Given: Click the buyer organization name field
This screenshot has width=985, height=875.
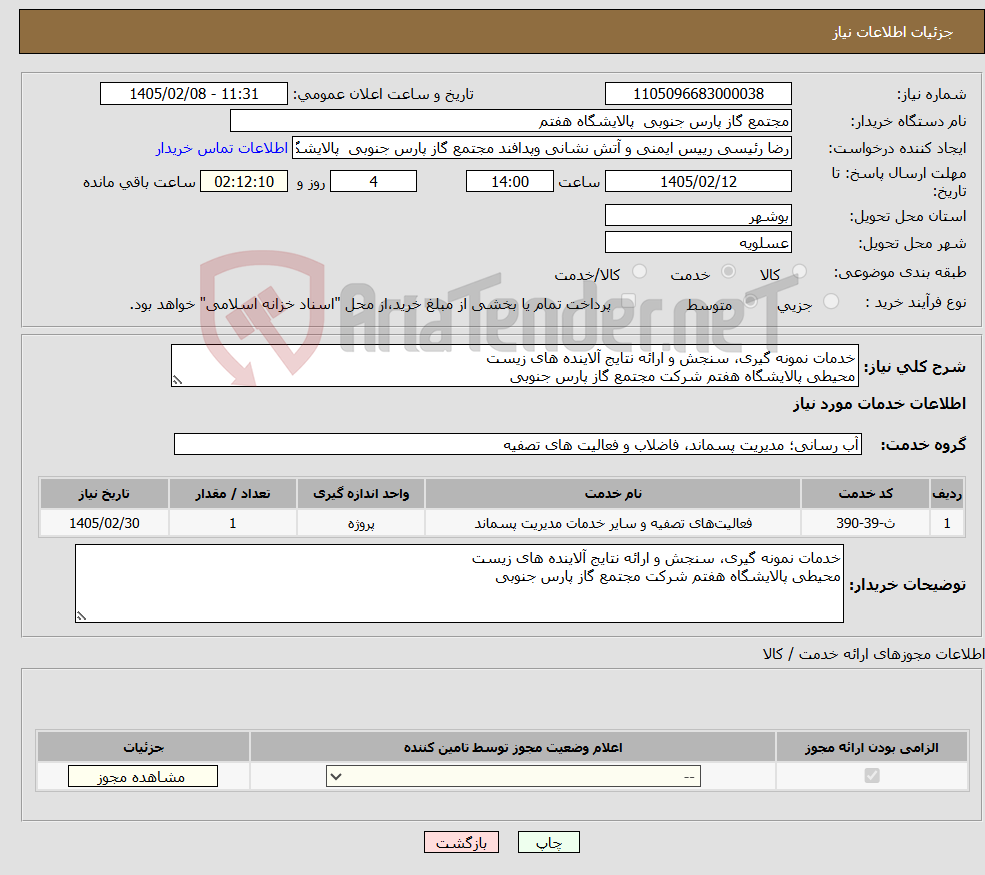Looking at the screenshot, I should click(511, 121).
